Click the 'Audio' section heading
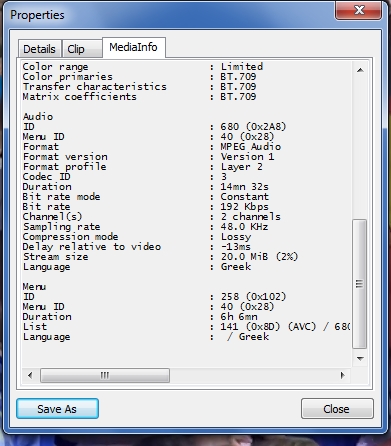The height and width of the screenshot is (446, 391). point(38,117)
